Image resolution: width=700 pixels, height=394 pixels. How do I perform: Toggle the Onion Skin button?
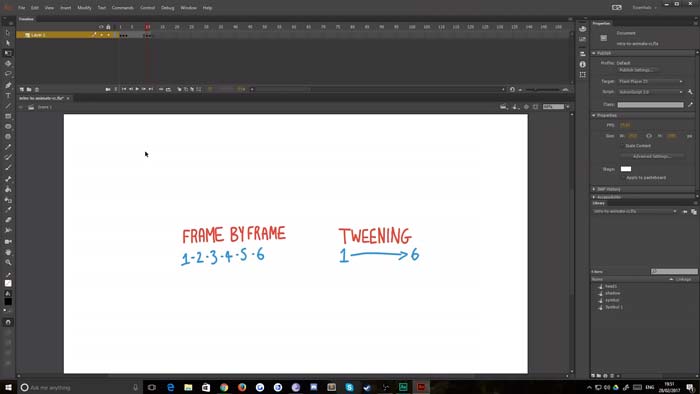[x=179, y=89]
